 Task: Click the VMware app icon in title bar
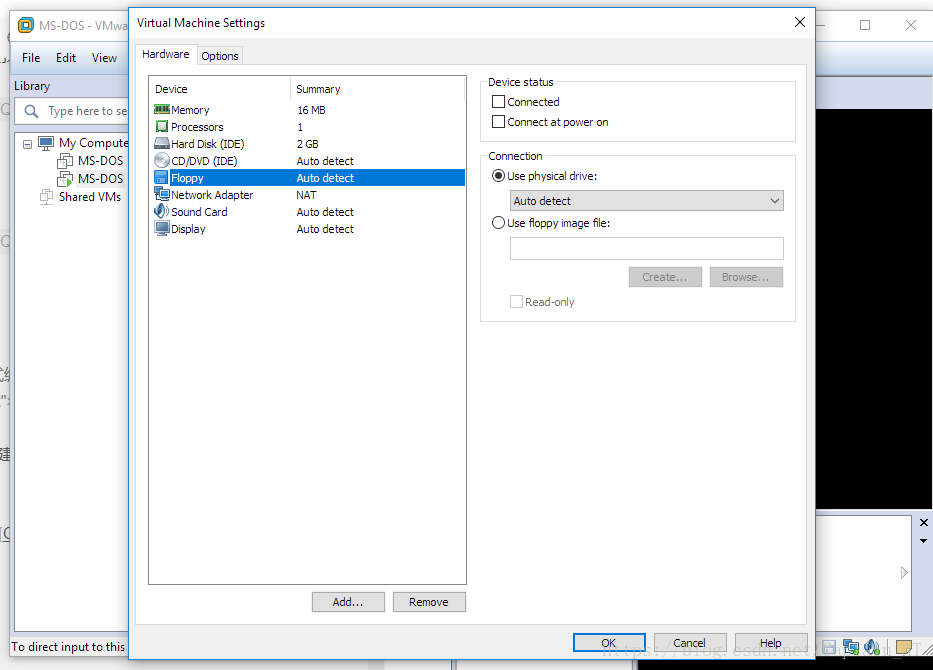26,25
